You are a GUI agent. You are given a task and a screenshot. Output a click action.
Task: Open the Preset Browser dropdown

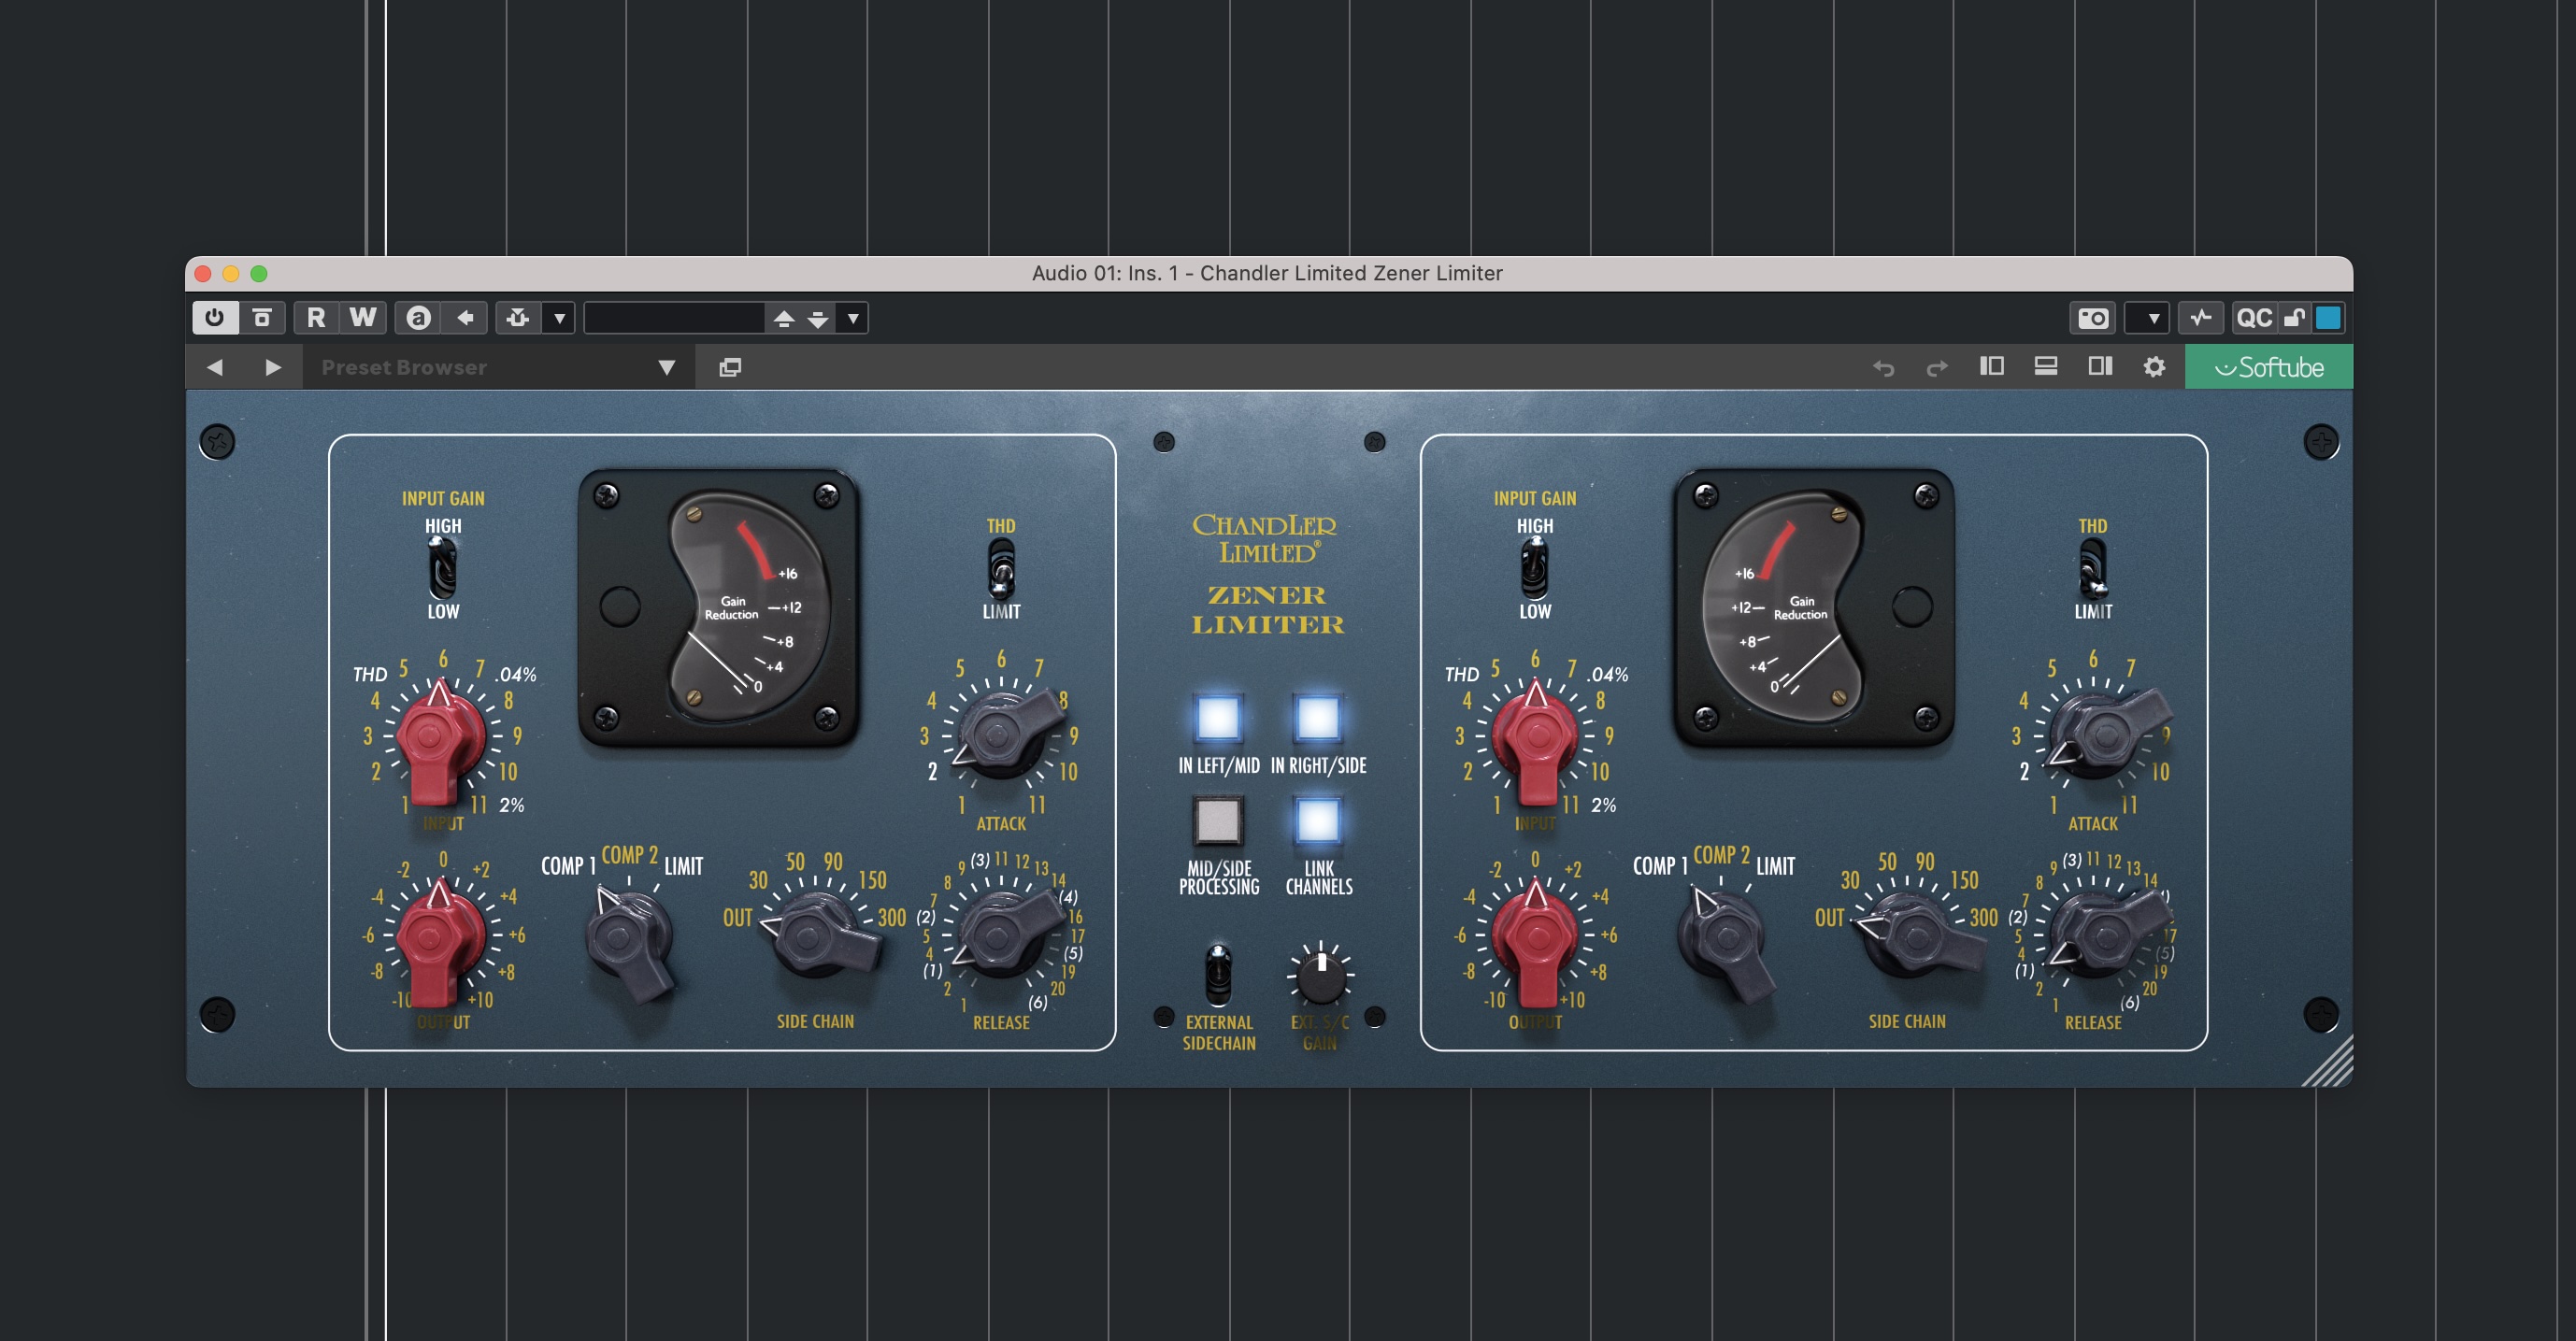click(497, 367)
